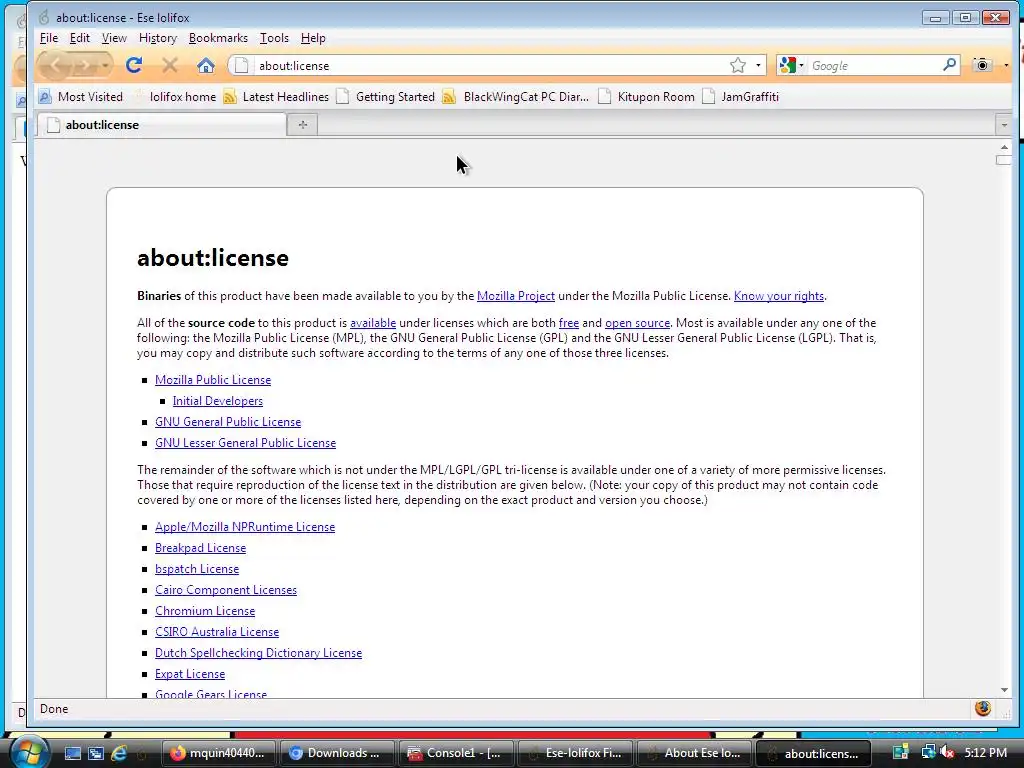The image size is (1024, 768).
Task: Open Most Visited bookmarks folder
Action: click(x=81, y=97)
